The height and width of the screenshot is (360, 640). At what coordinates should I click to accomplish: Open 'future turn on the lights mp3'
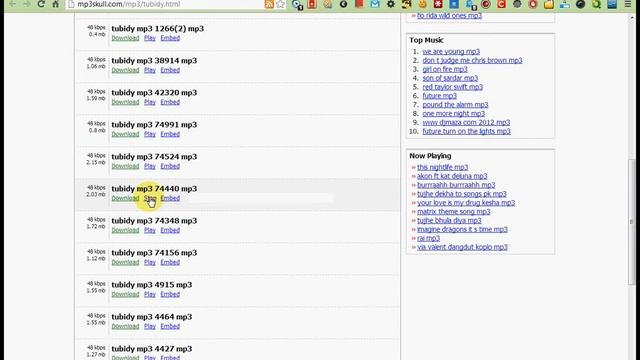467,131
